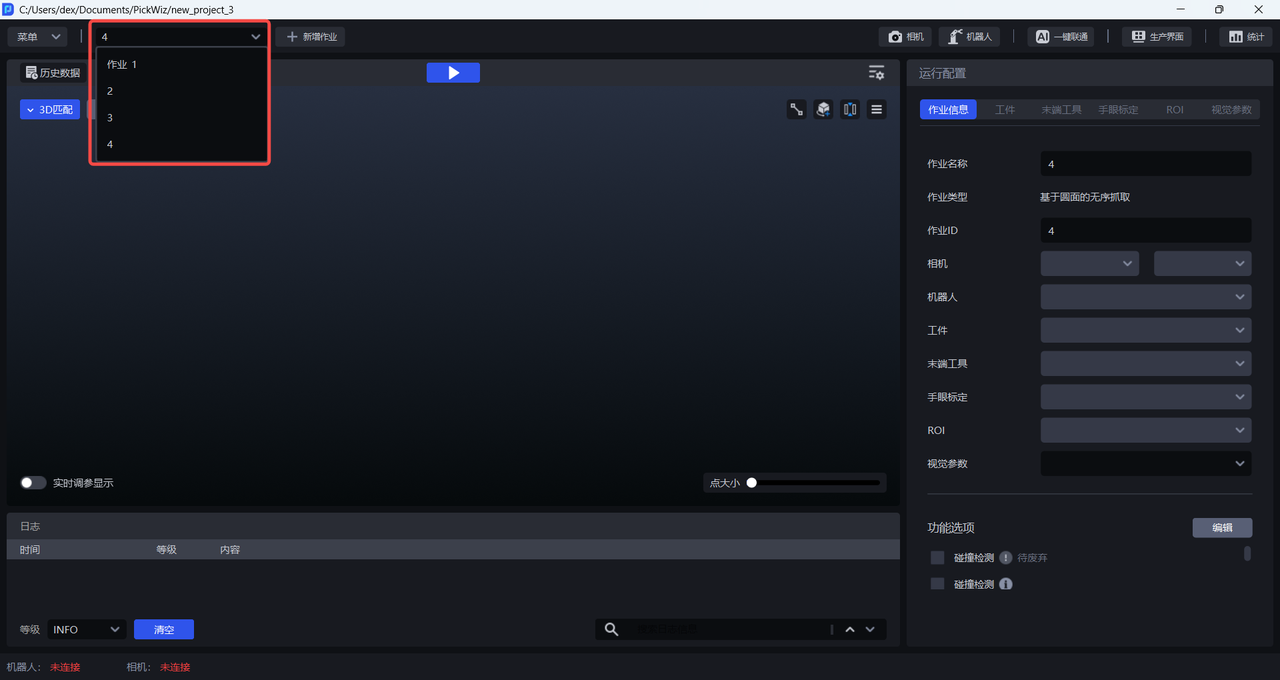Enable the second 碰撞检测 checkbox
The height and width of the screenshot is (680, 1280).
pyautogui.click(x=937, y=583)
